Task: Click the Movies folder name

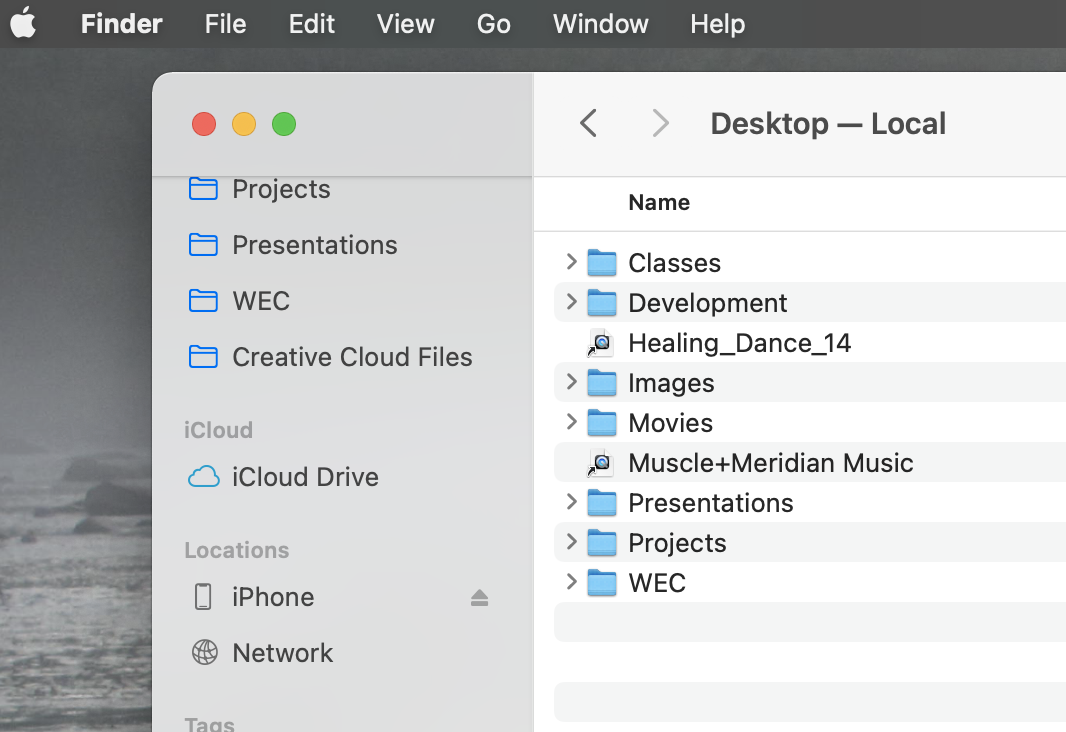Action: pyautogui.click(x=670, y=423)
